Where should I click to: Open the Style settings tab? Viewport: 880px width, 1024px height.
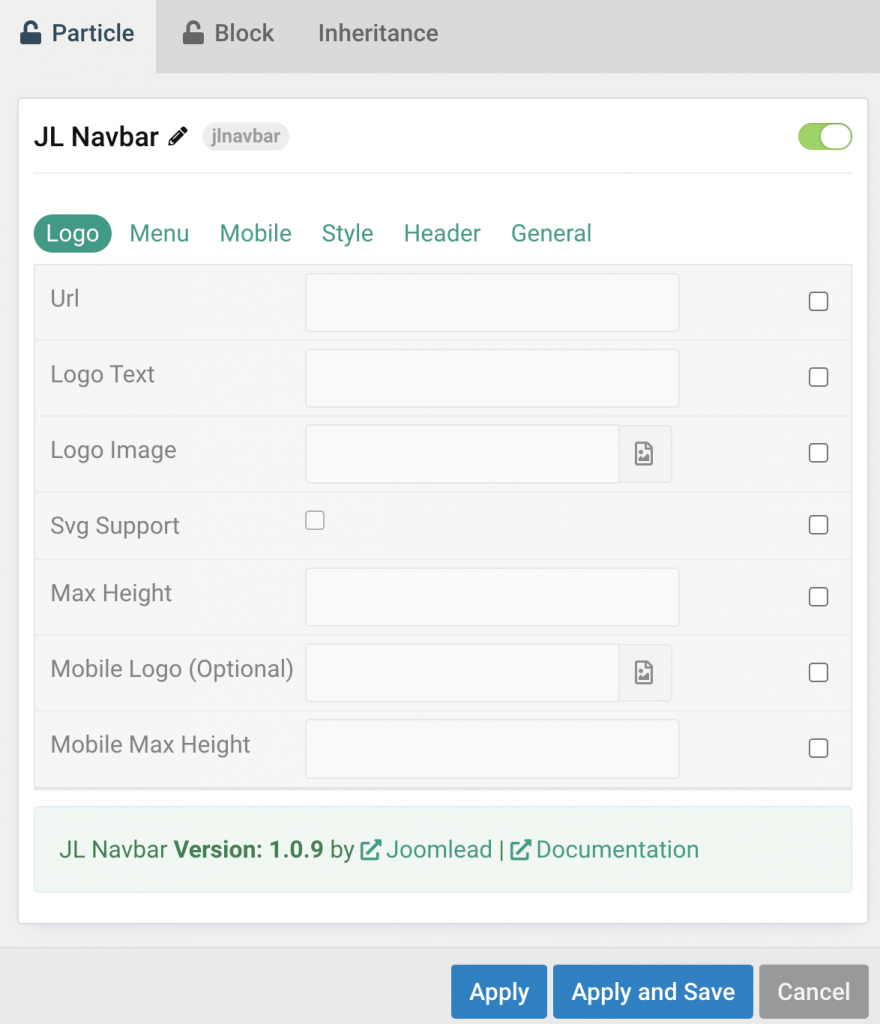(347, 234)
